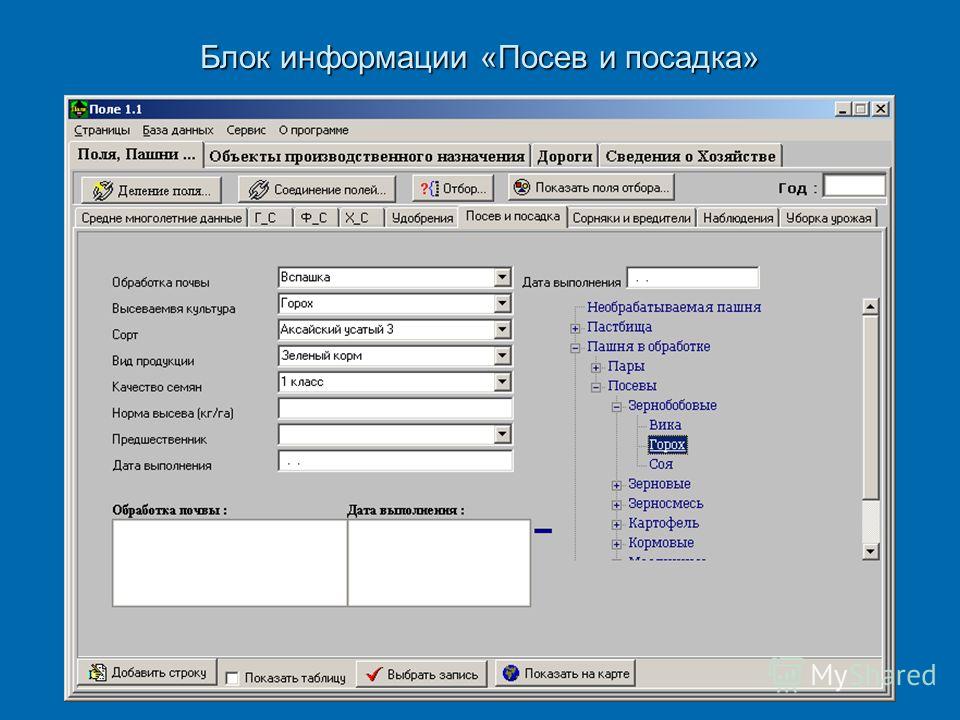Click the icon on Показать поля отбора

coord(522,187)
